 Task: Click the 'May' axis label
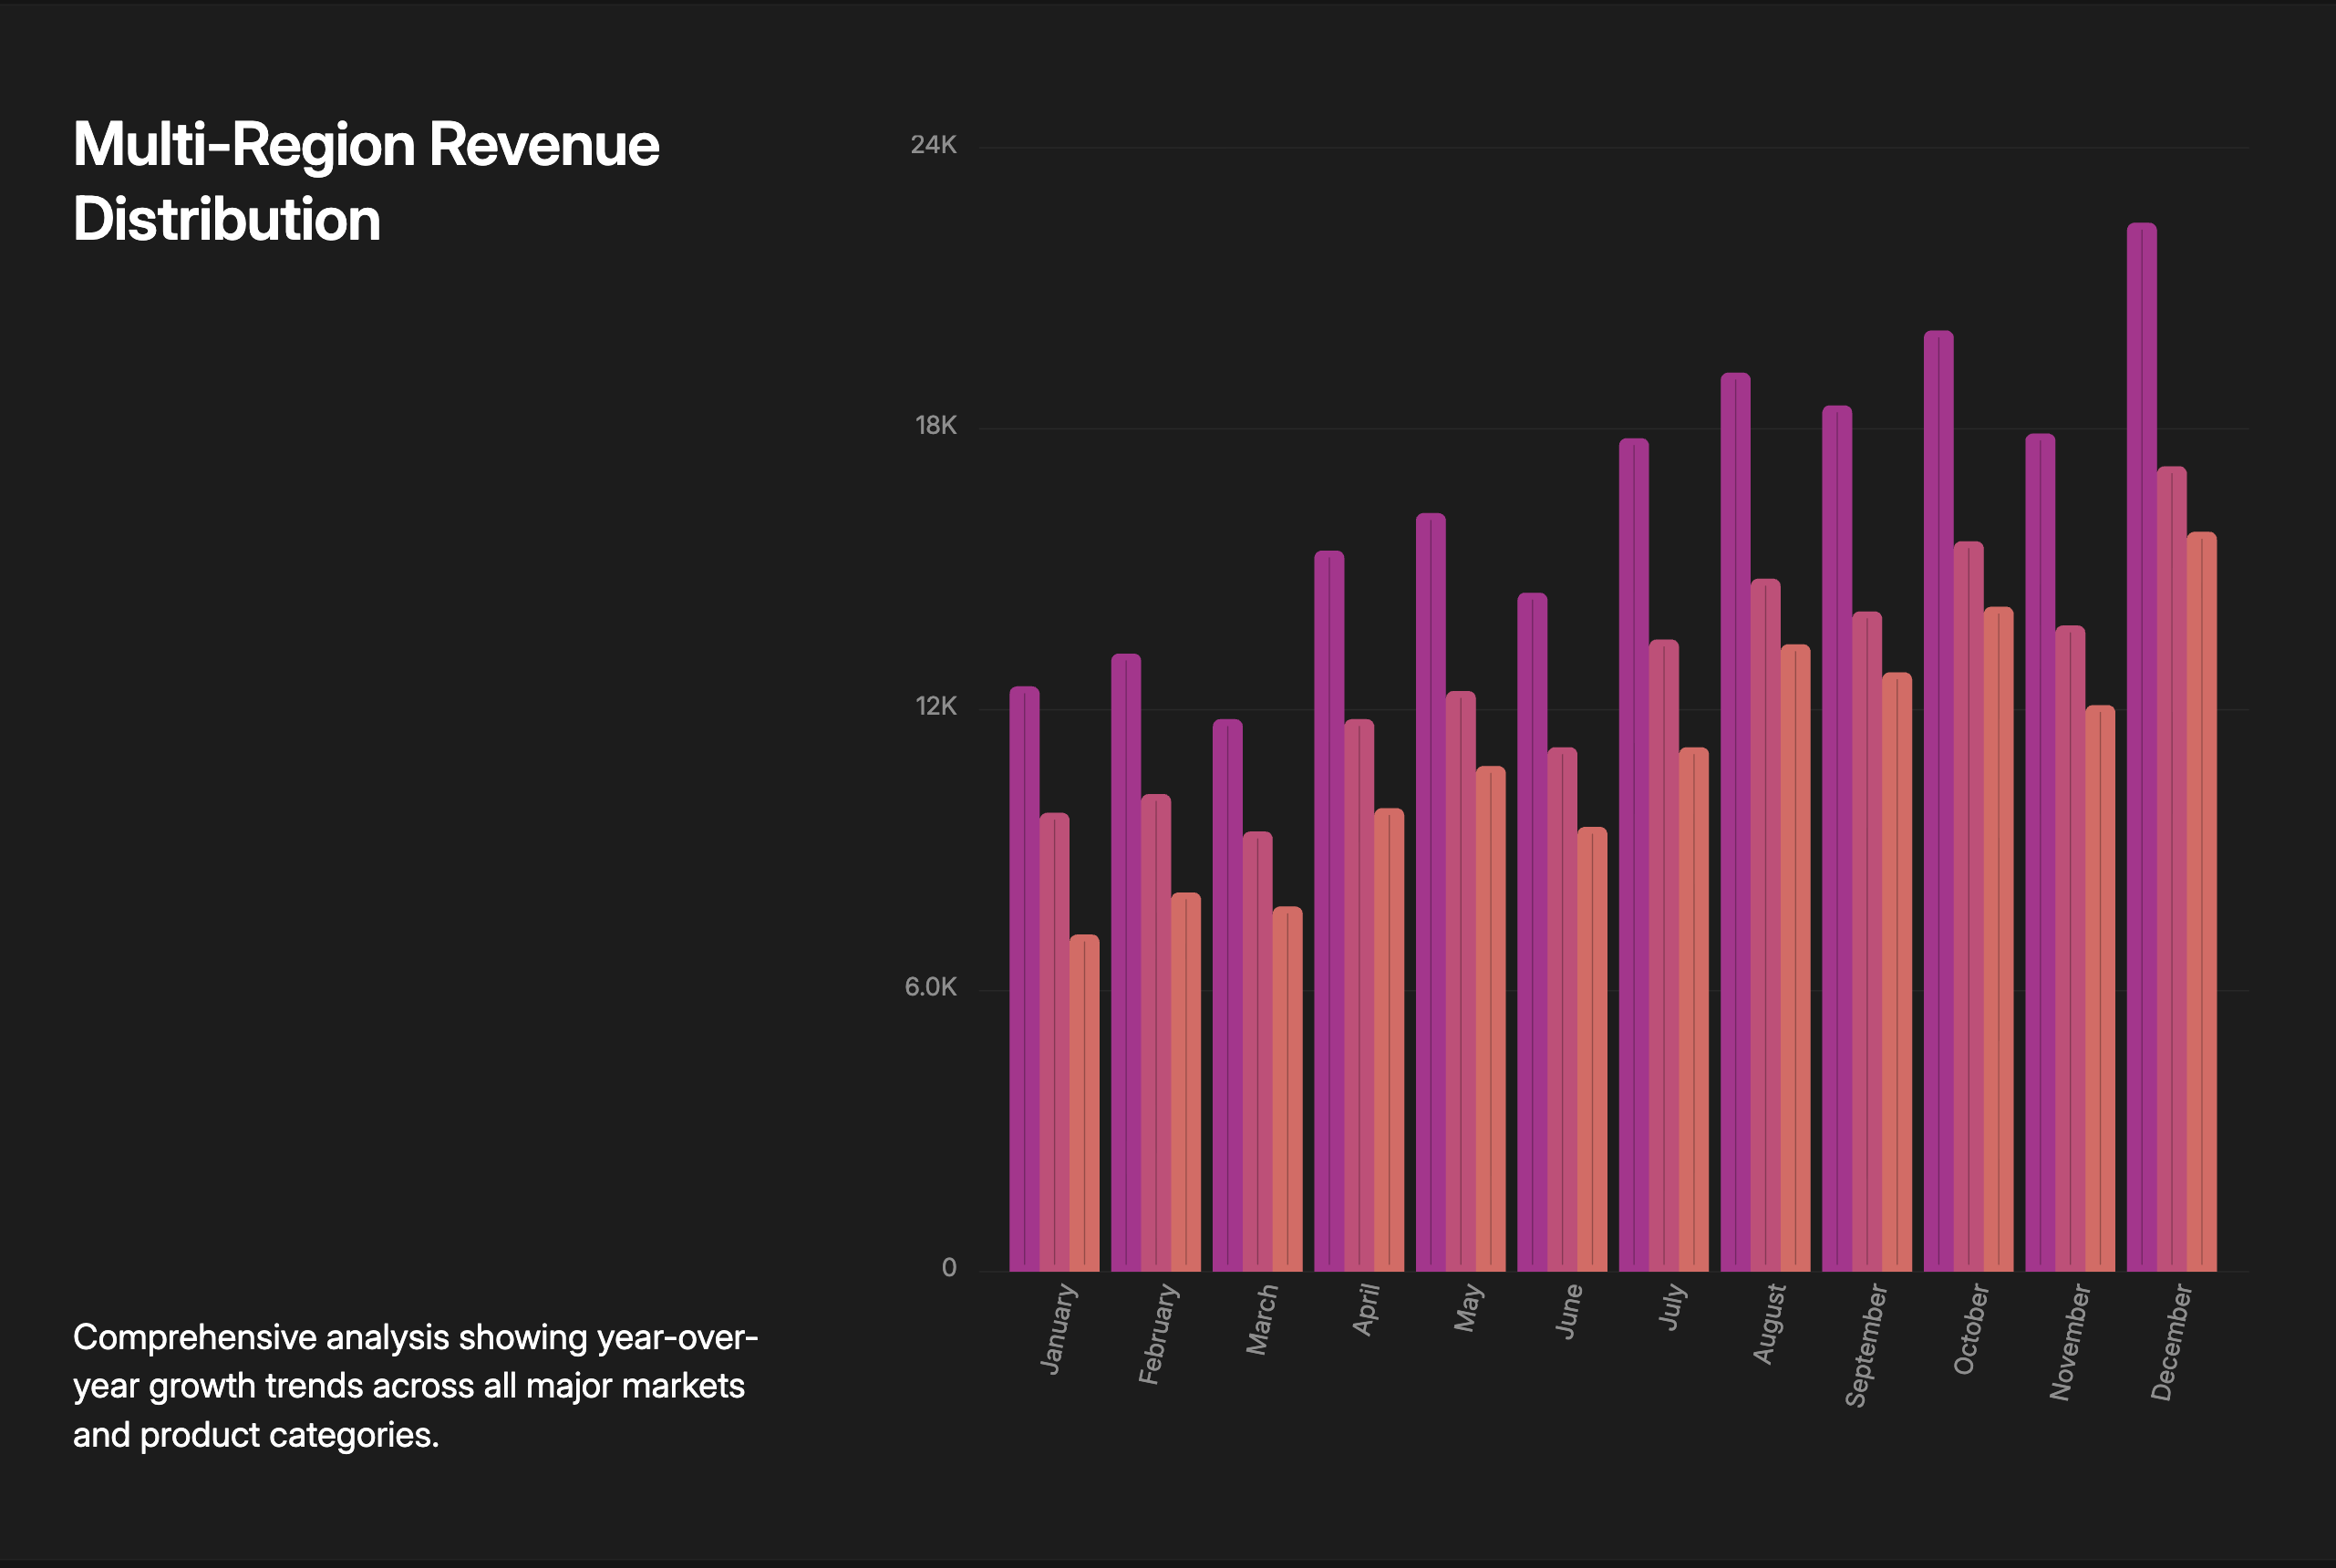pyautogui.click(x=1467, y=1308)
